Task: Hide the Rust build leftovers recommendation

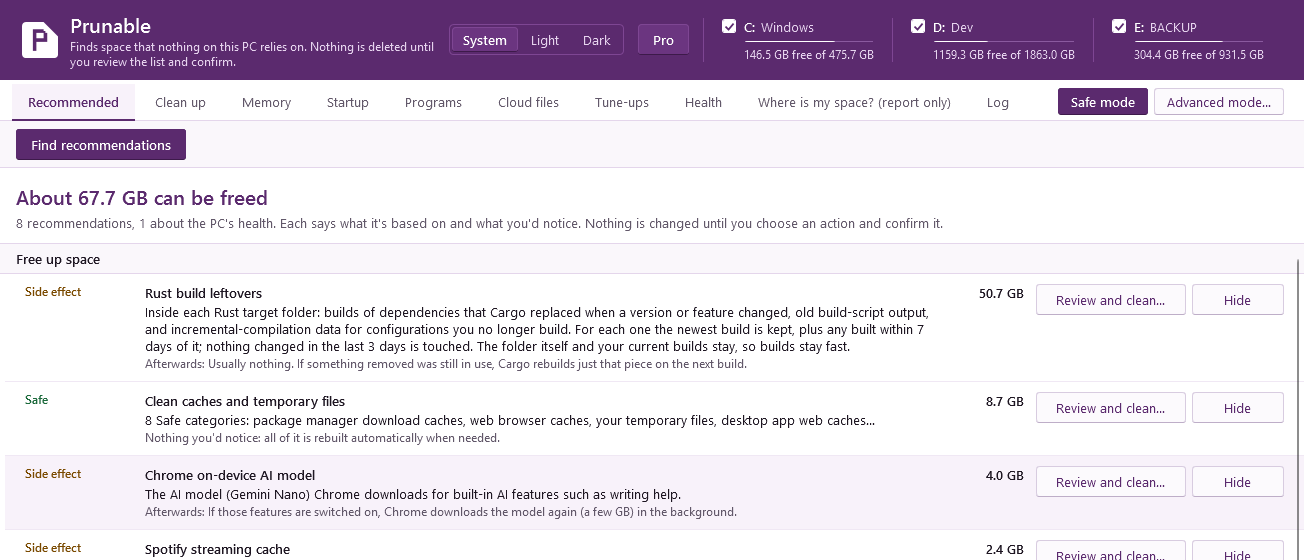Action: (1237, 300)
